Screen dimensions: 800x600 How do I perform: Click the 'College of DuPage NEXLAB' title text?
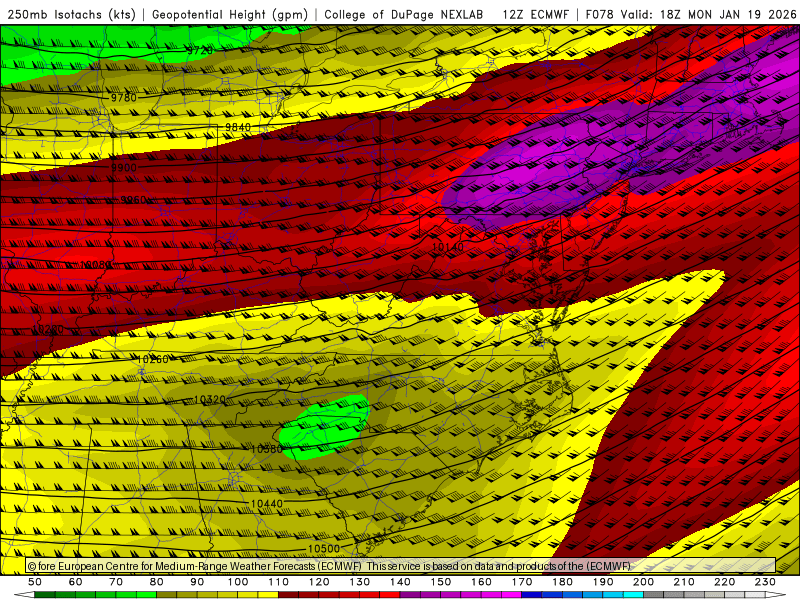[x=403, y=14]
